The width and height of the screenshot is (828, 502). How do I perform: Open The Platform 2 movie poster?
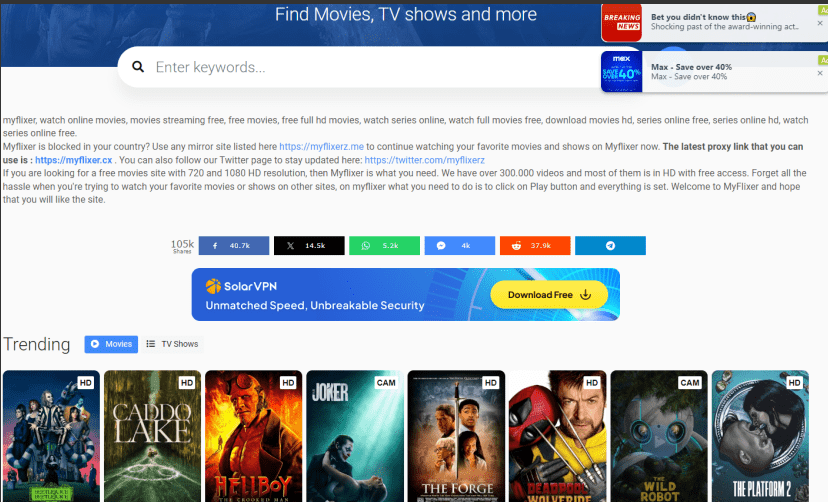point(760,436)
